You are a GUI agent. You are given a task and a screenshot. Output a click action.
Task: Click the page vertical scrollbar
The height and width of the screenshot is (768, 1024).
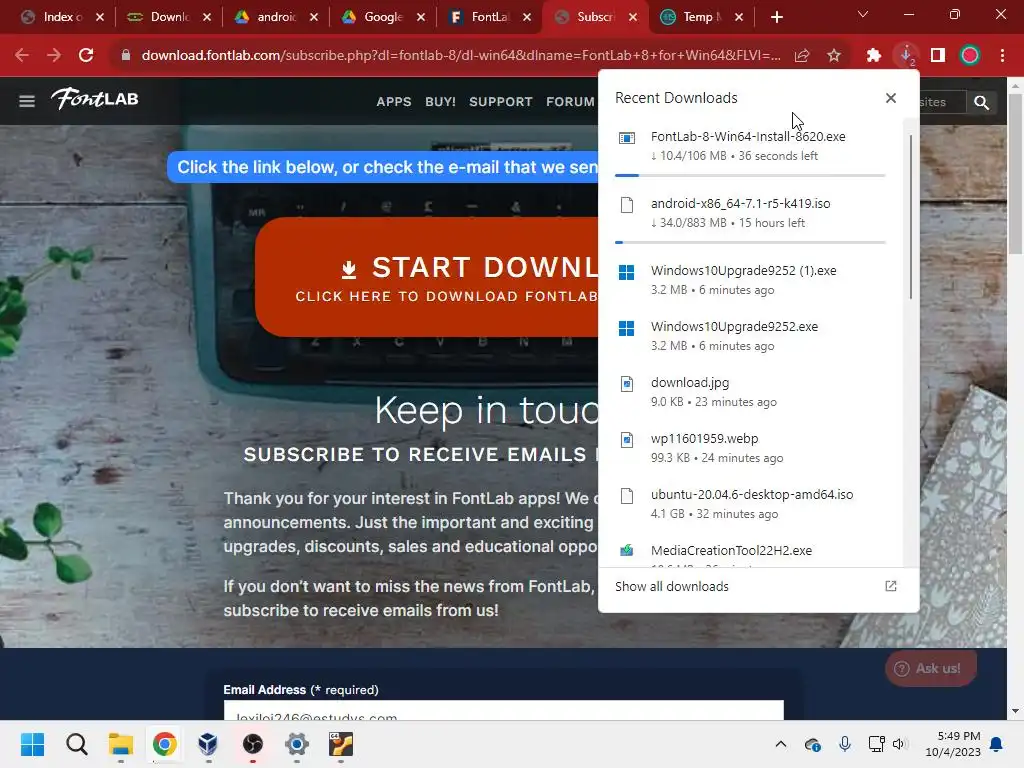(1015, 174)
